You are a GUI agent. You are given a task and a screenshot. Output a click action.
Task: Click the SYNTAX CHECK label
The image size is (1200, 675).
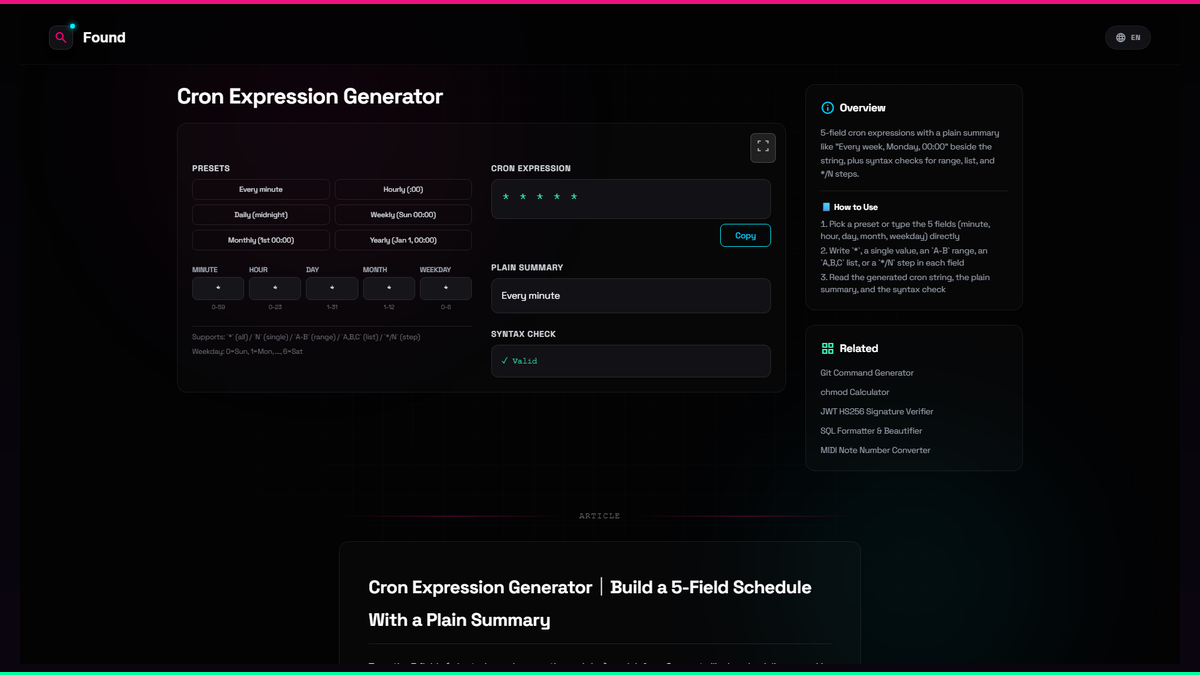click(x=523, y=334)
